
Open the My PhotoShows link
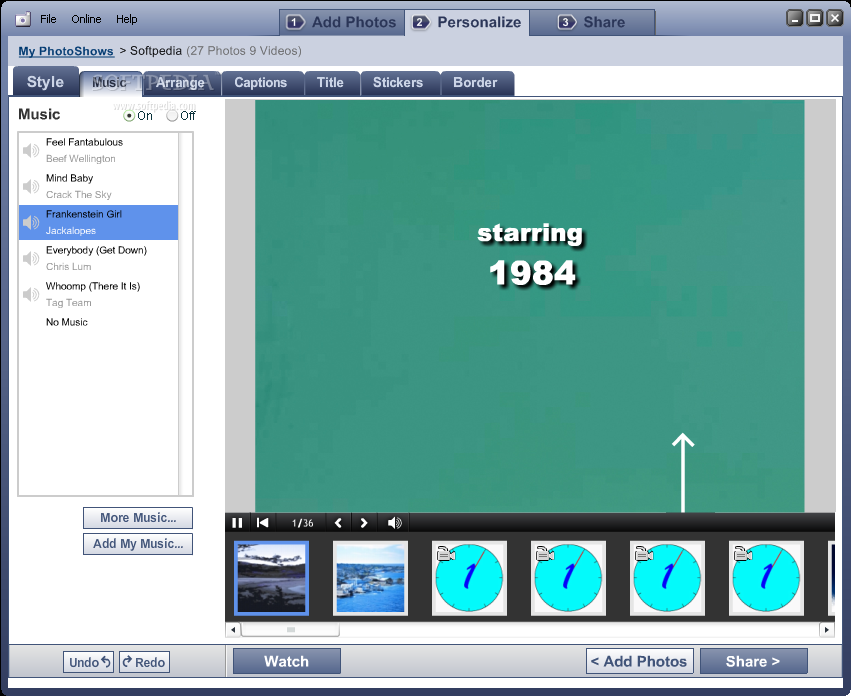[x=66, y=51]
